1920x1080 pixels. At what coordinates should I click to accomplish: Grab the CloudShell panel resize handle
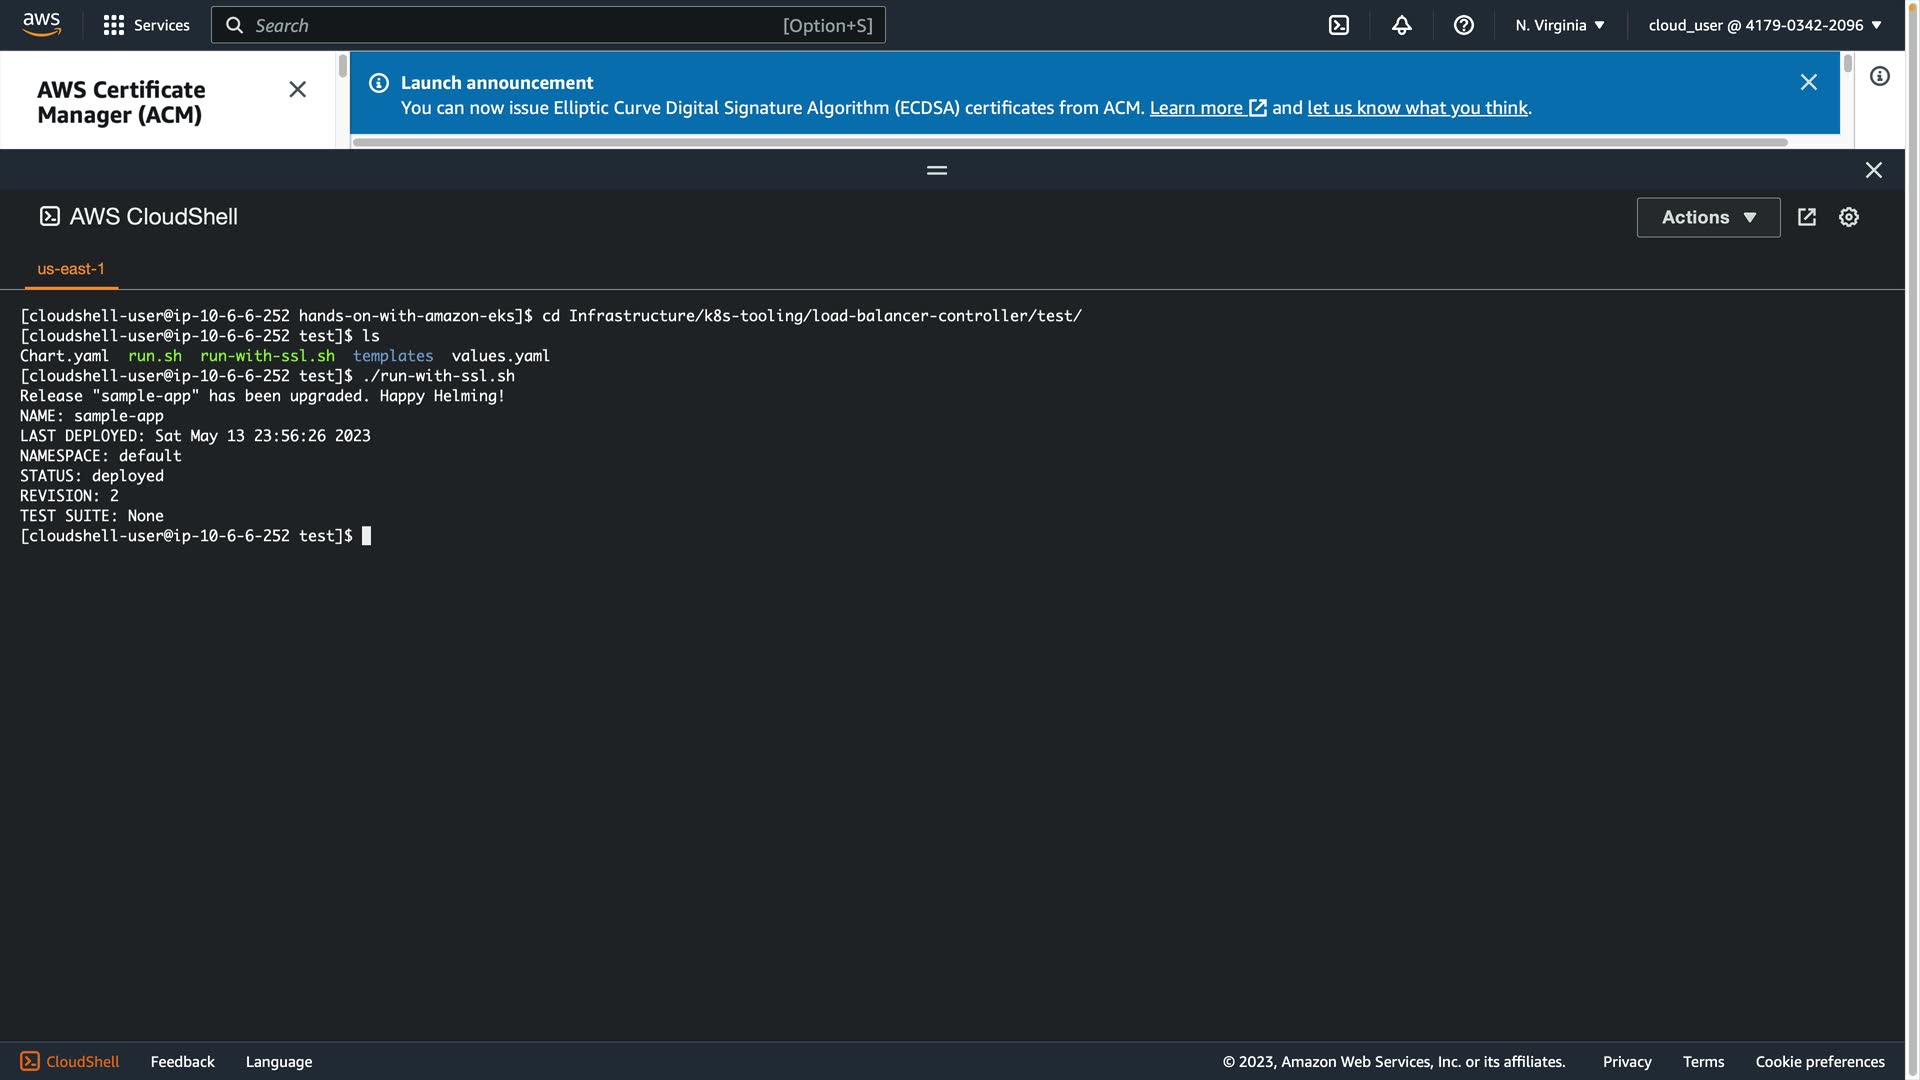click(x=936, y=171)
